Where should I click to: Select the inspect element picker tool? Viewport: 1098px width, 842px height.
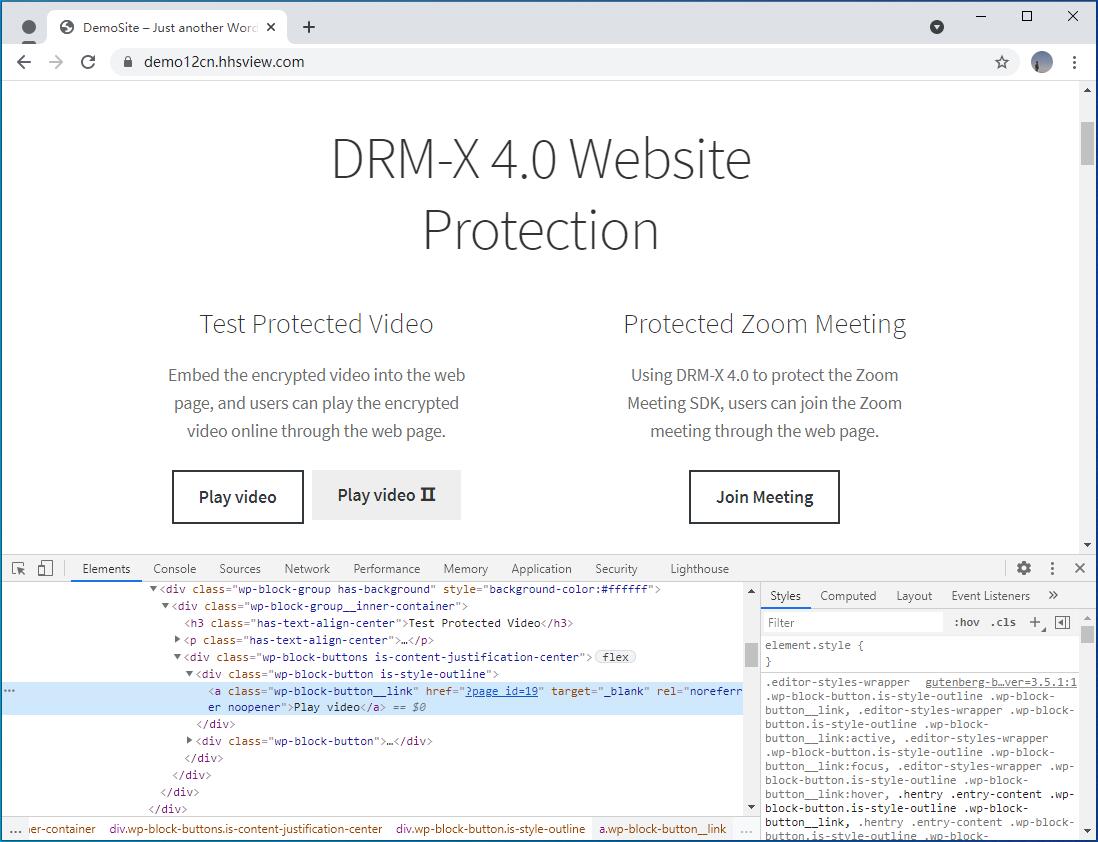coord(17,567)
